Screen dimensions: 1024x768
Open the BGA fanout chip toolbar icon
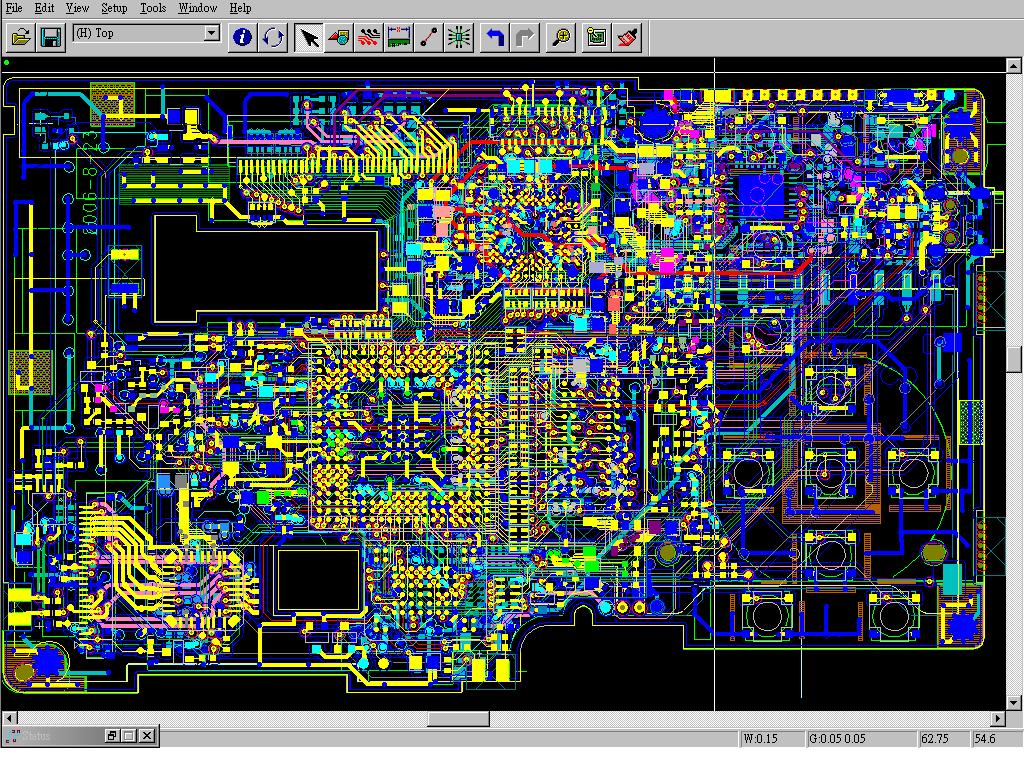click(458, 37)
